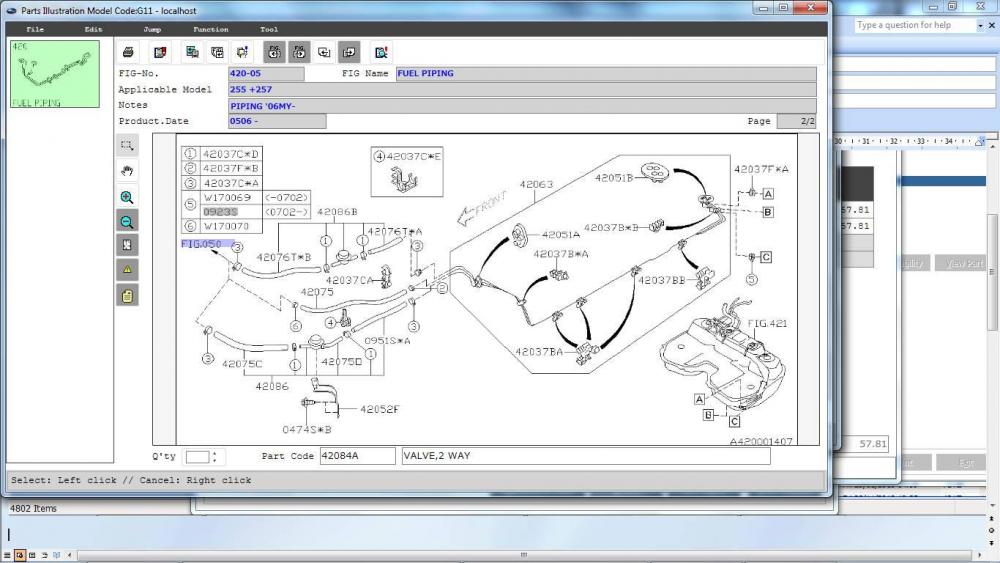
Task: Click the Product.Date field 0506 -
Action: tap(277, 121)
